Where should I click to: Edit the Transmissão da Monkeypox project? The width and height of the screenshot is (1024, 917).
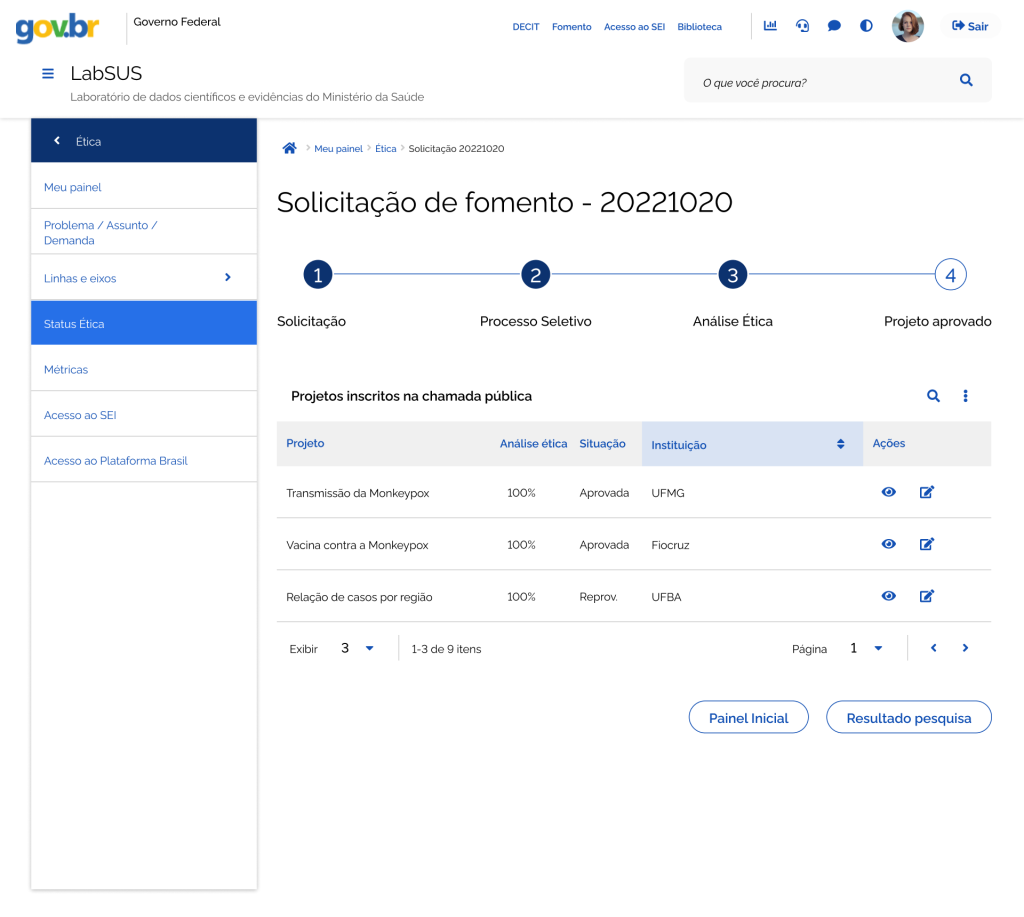pos(926,492)
